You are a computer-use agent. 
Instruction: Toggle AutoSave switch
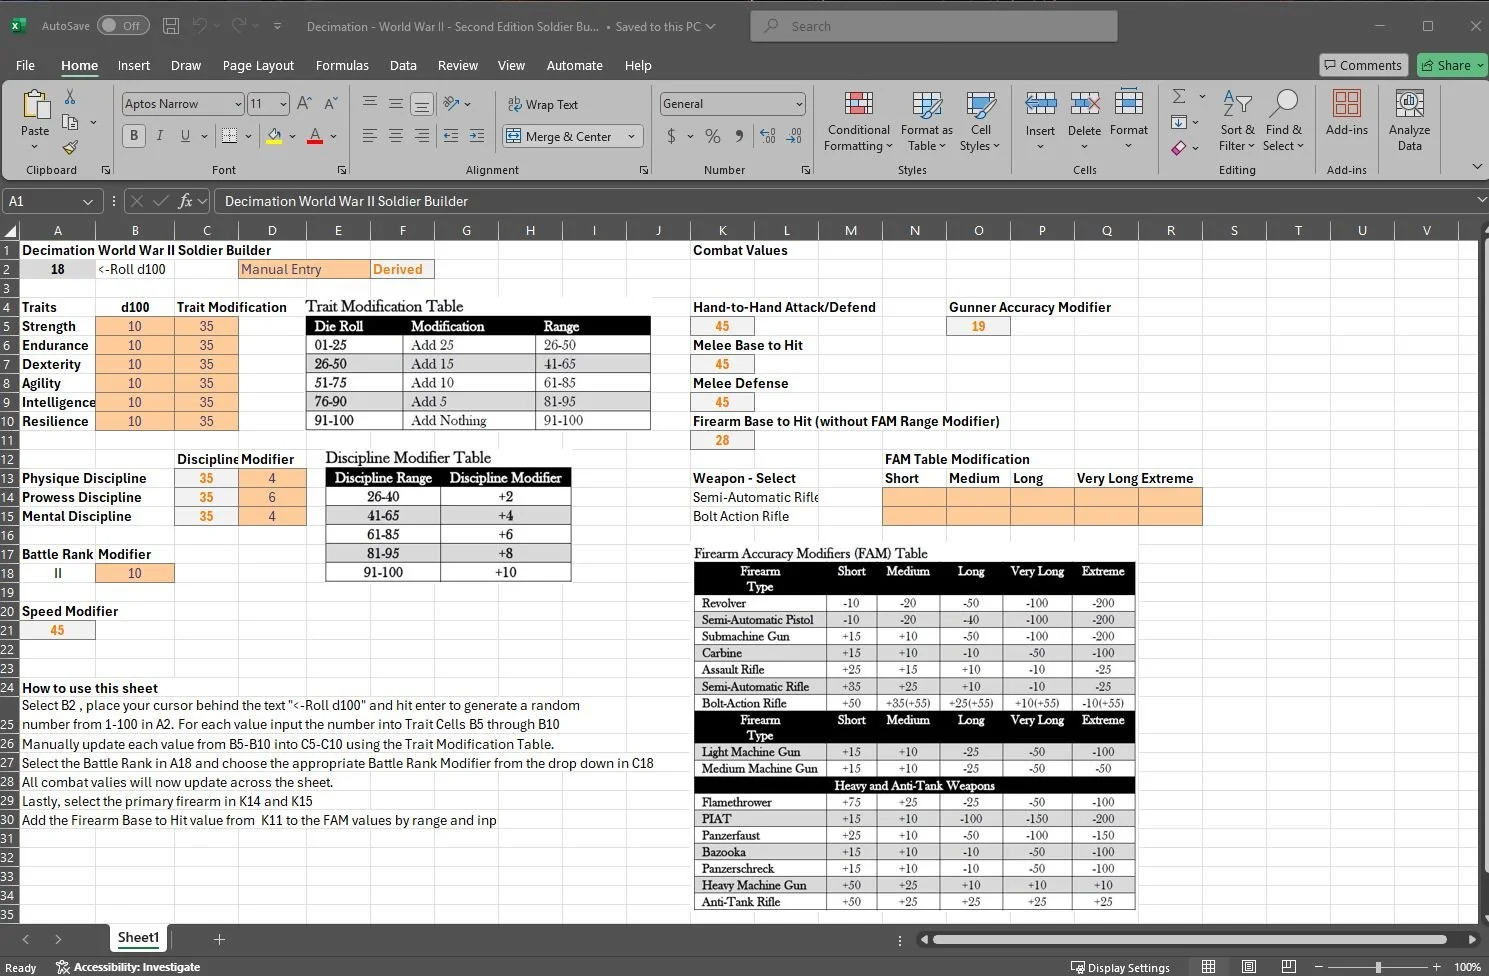[123, 26]
